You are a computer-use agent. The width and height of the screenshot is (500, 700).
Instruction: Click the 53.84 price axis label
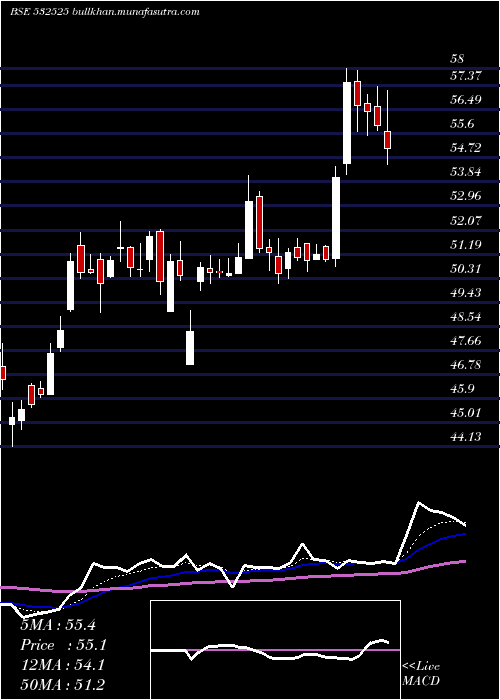[x=466, y=172]
